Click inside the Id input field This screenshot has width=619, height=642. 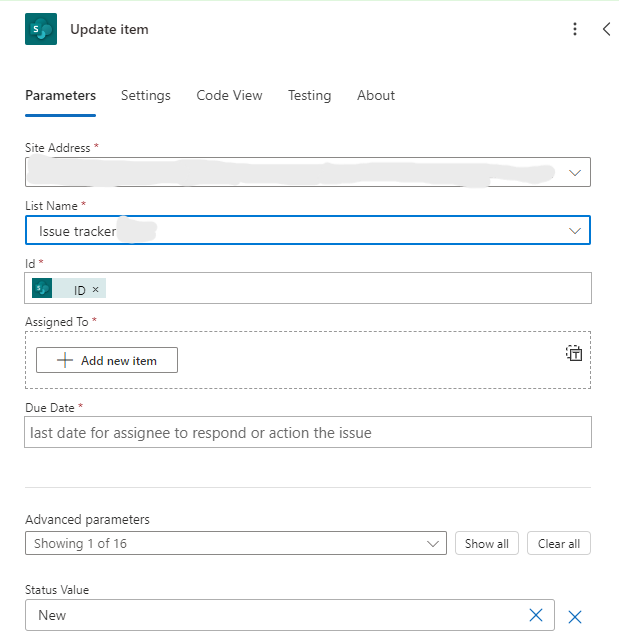(308, 288)
